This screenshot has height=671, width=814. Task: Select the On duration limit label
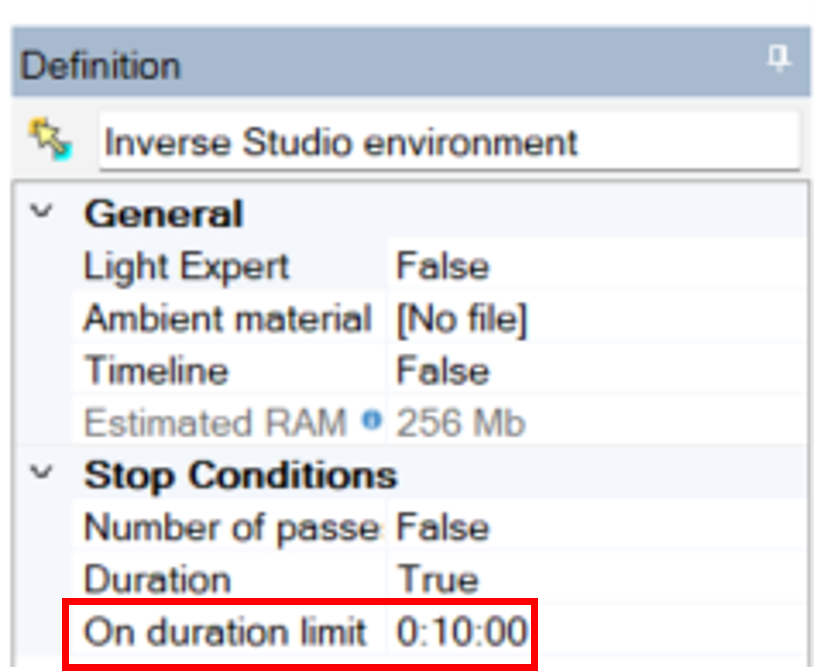tap(225, 632)
